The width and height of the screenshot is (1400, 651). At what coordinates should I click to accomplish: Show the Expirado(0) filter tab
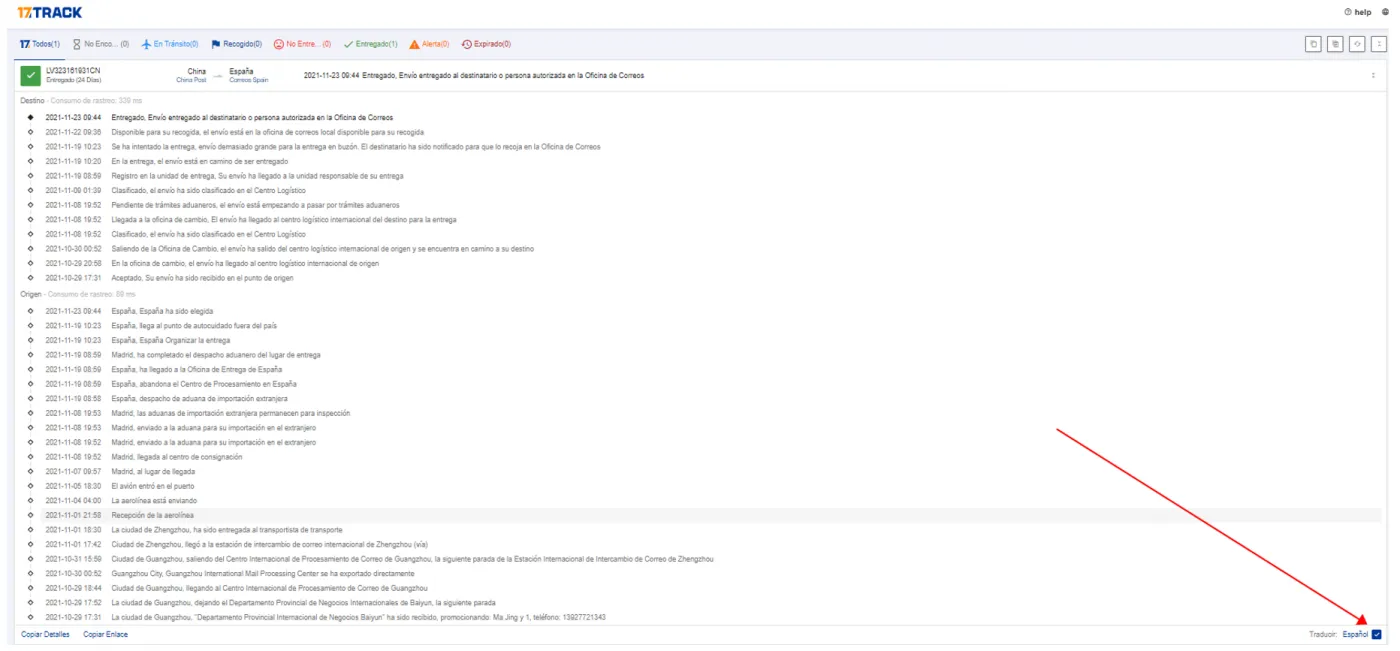(x=487, y=44)
